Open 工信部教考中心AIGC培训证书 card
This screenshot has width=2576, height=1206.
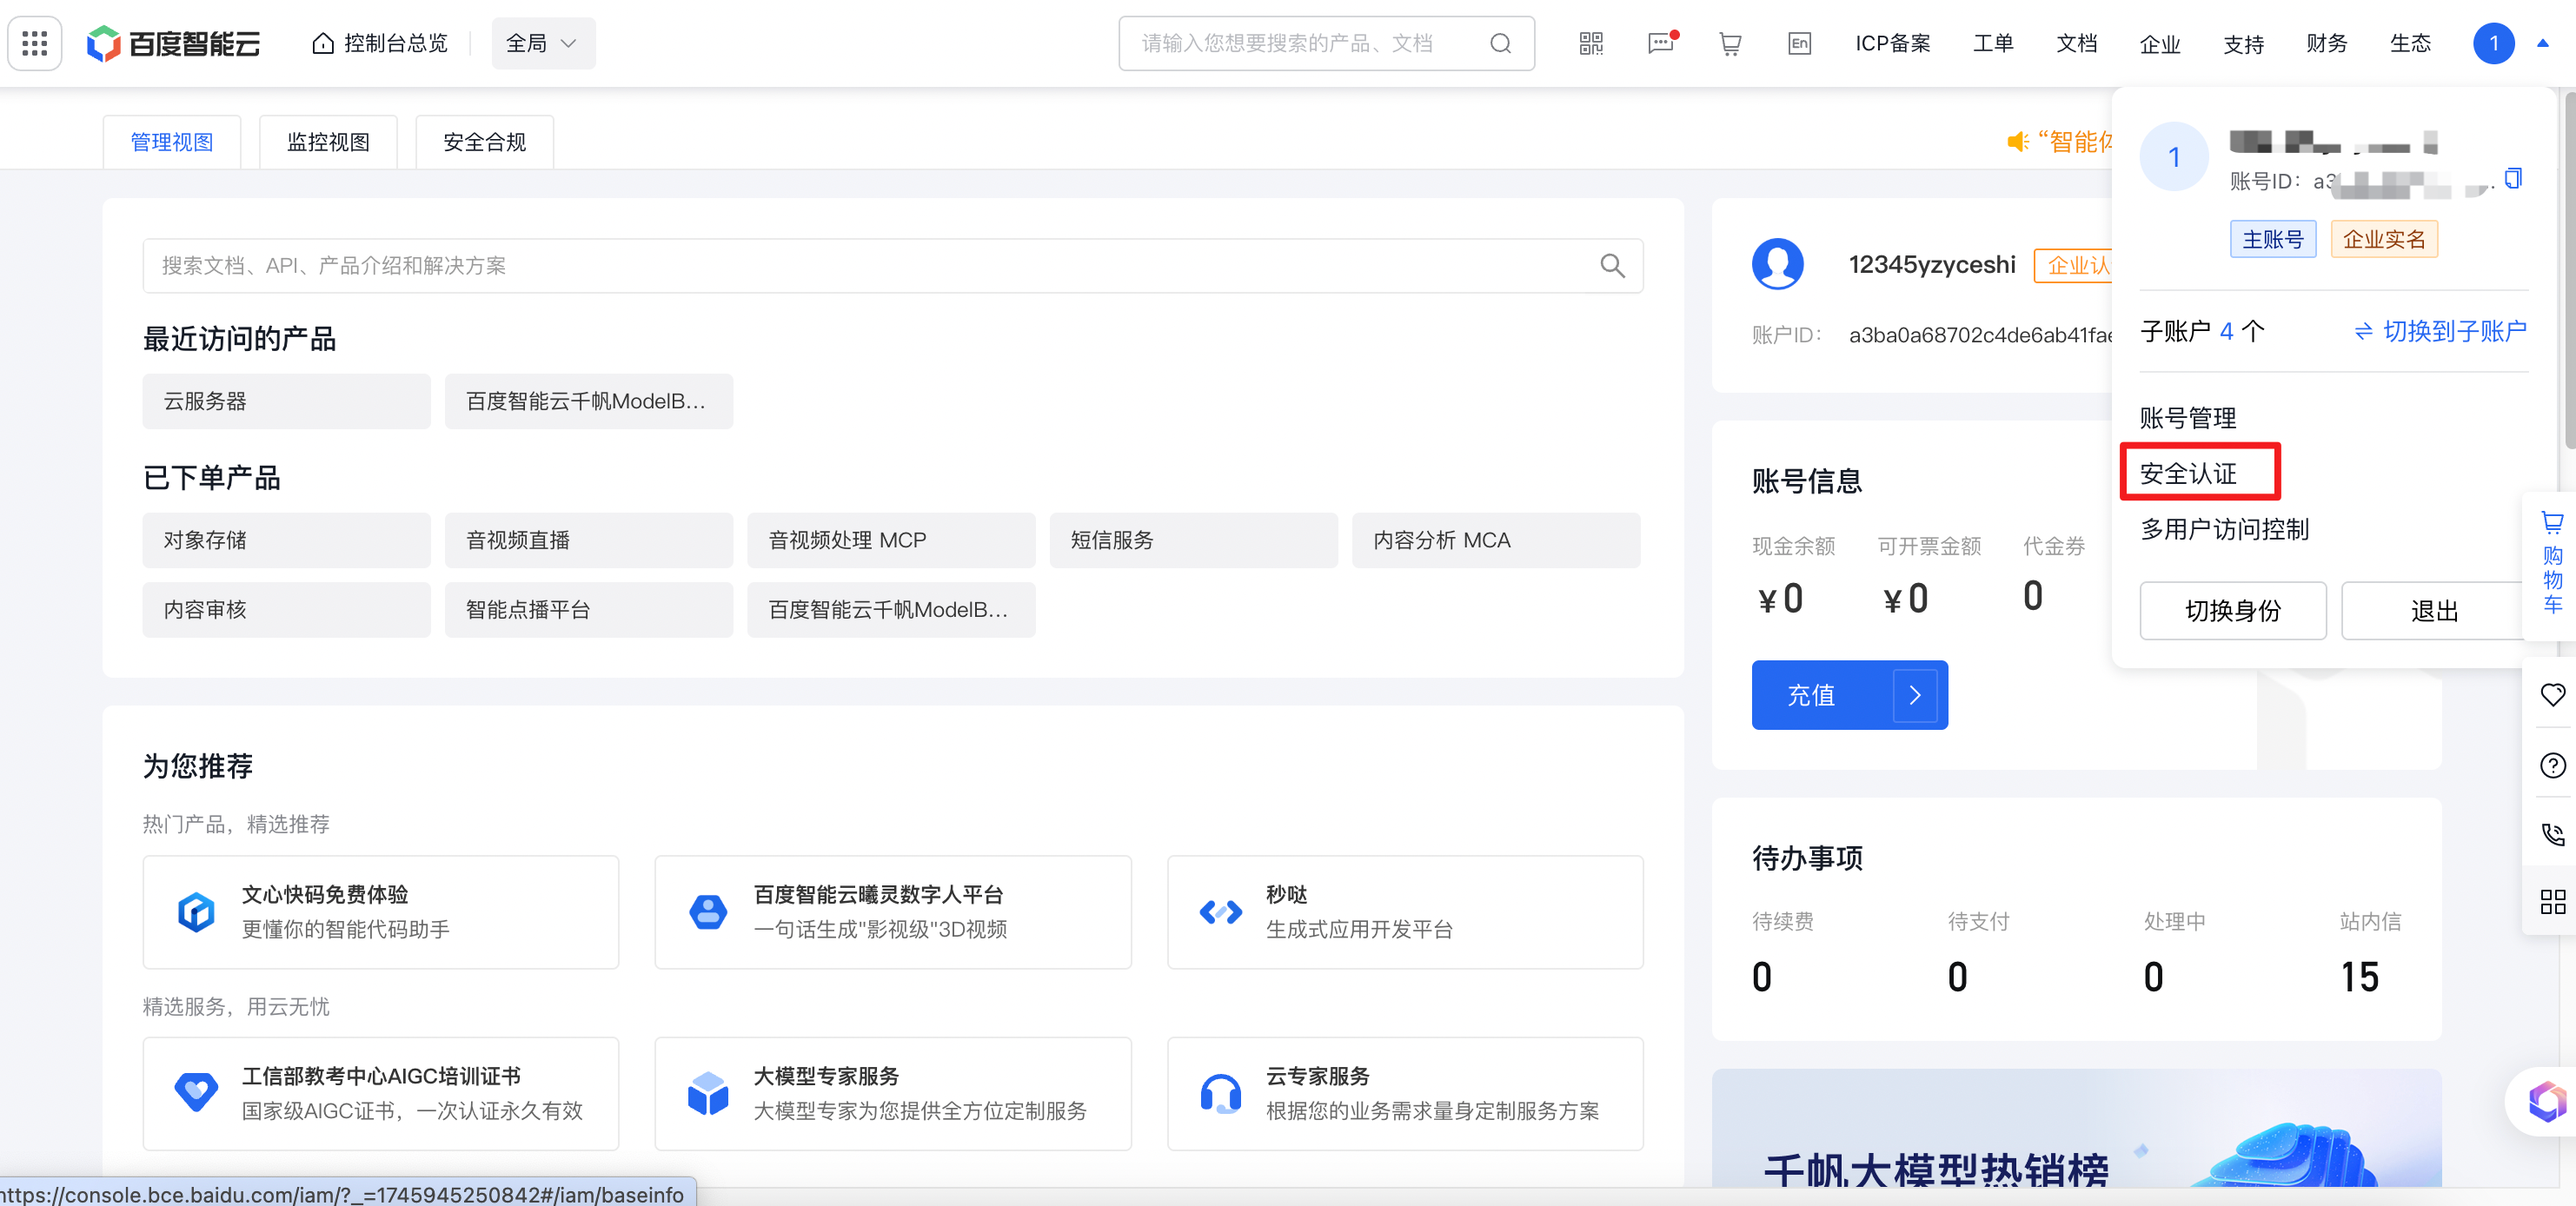[x=380, y=1093]
